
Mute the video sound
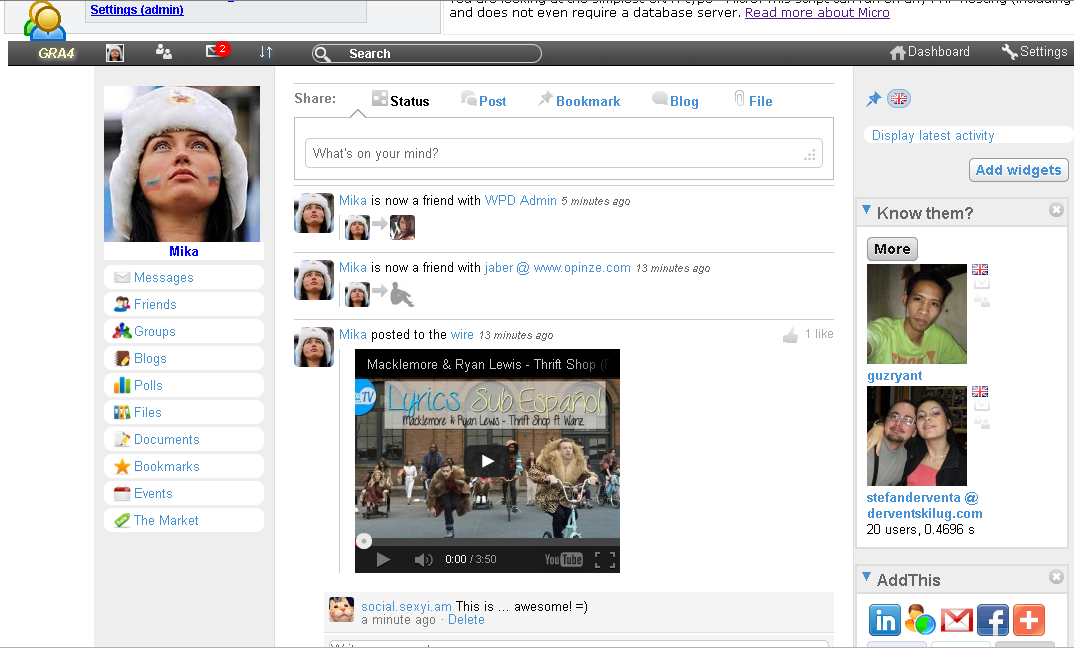422,559
